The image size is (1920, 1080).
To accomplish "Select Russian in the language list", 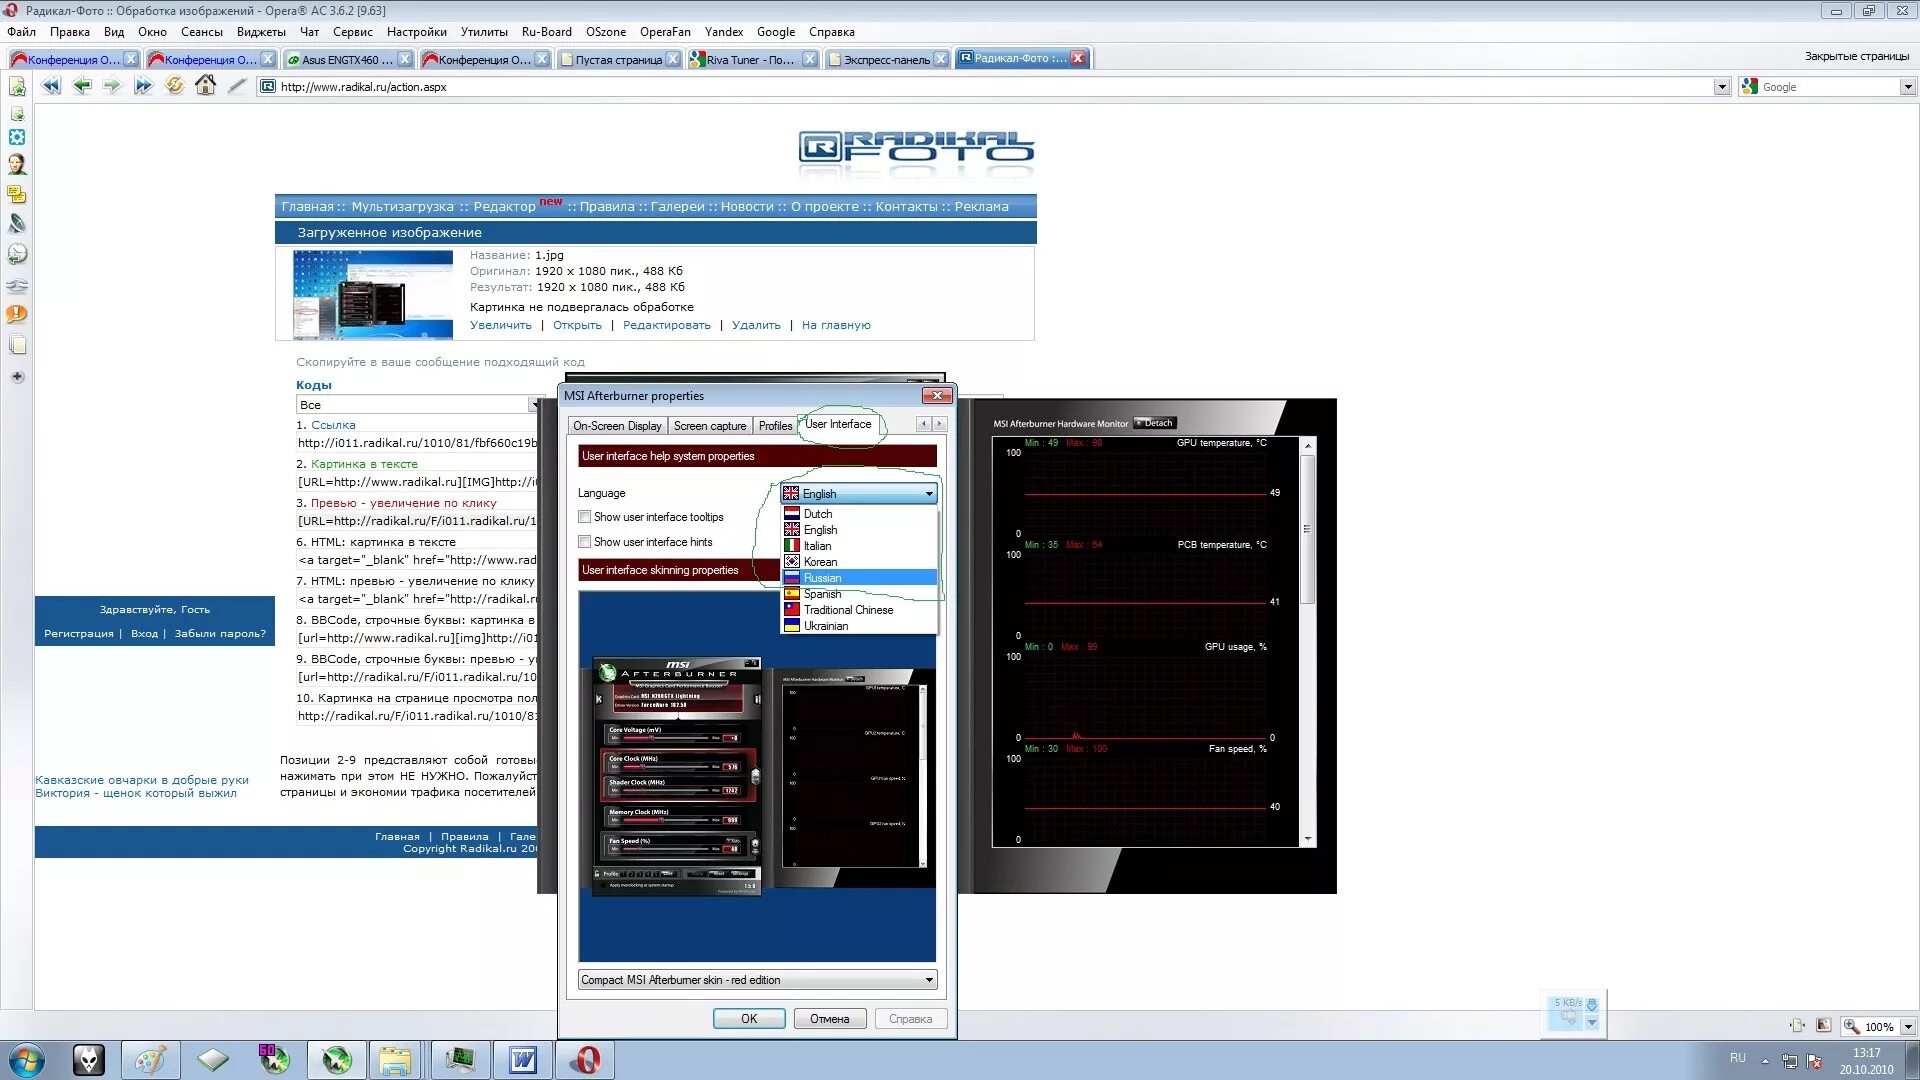I will 822,578.
